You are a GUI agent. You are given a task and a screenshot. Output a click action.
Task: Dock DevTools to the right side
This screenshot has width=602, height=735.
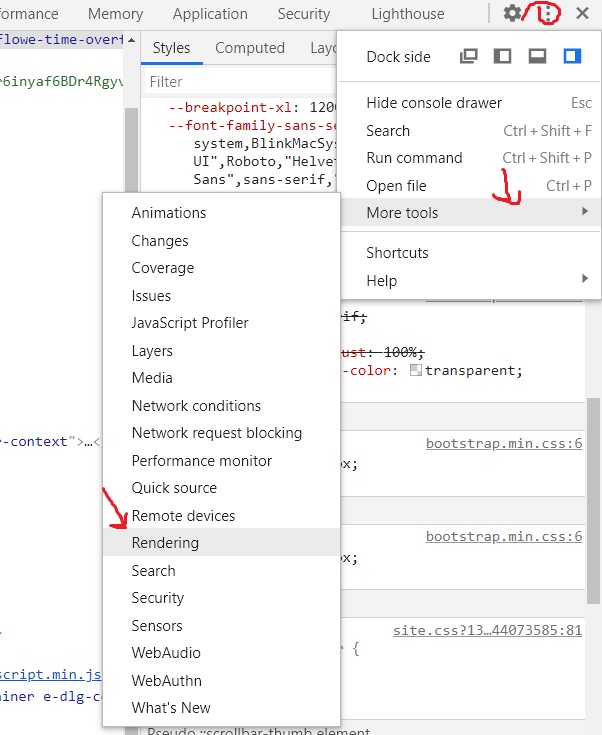coord(572,57)
